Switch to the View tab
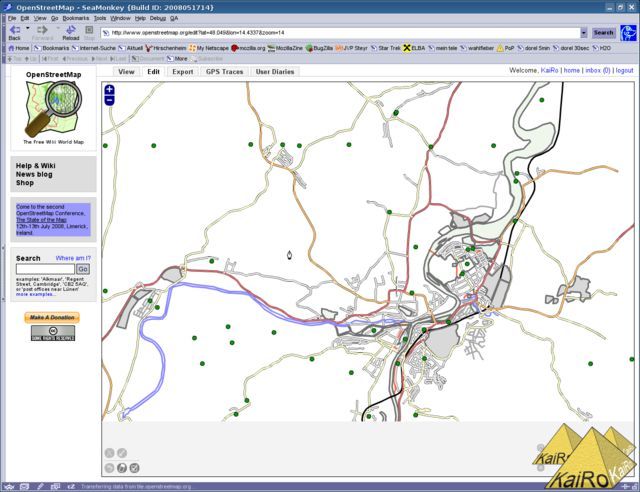The height and width of the screenshot is (492, 640). click(x=126, y=71)
